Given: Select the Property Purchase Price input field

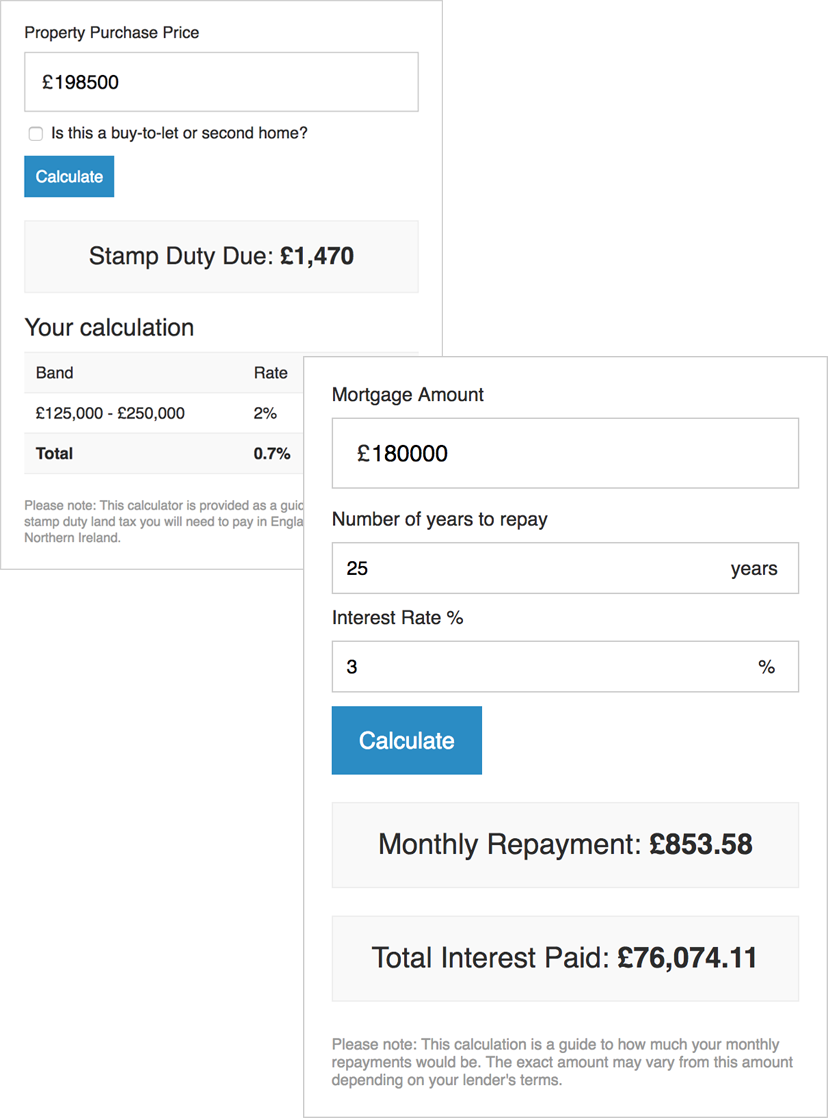Looking at the screenshot, I should [220, 81].
